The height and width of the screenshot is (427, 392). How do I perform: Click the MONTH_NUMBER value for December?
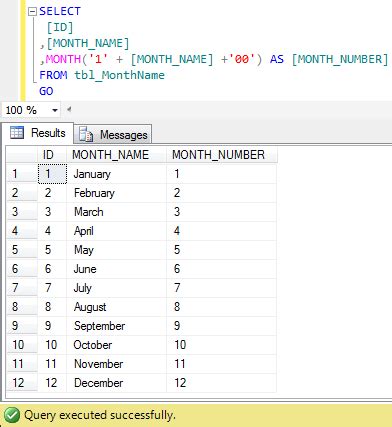pyautogui.click(x=221, y=383)
